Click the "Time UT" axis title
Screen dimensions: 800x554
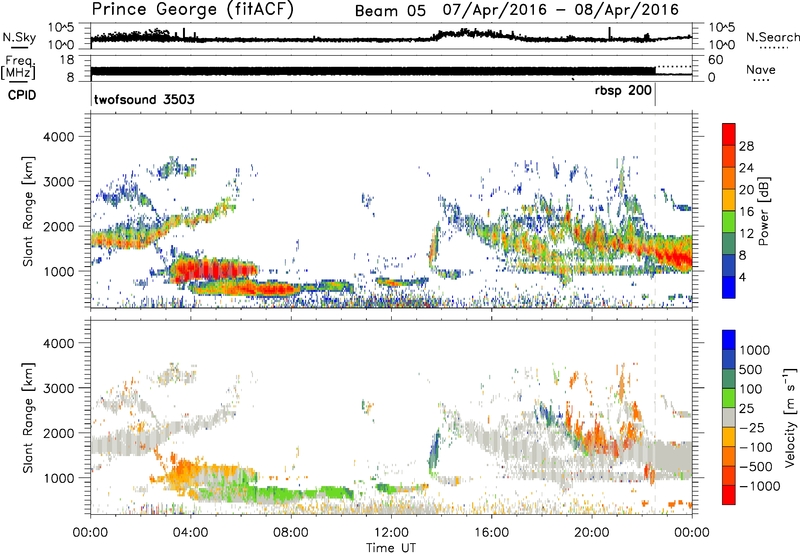(x=391, y=548)
